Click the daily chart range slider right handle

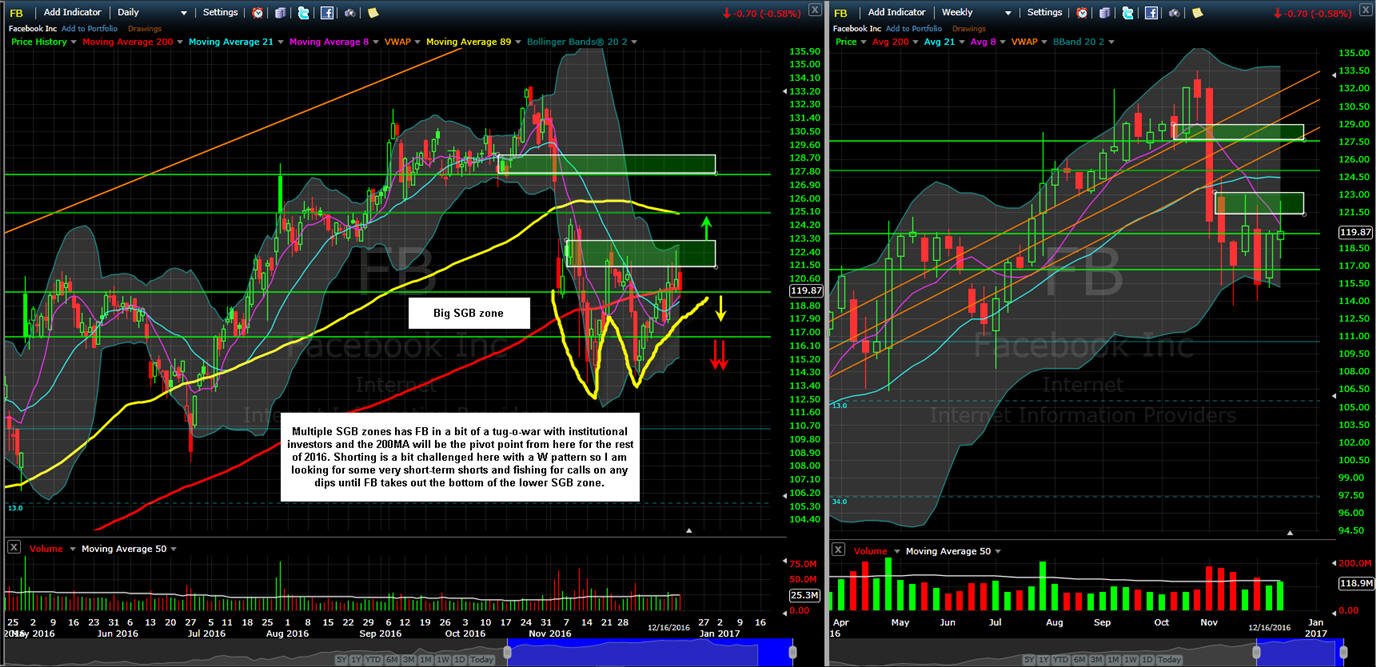pos(793,652)
